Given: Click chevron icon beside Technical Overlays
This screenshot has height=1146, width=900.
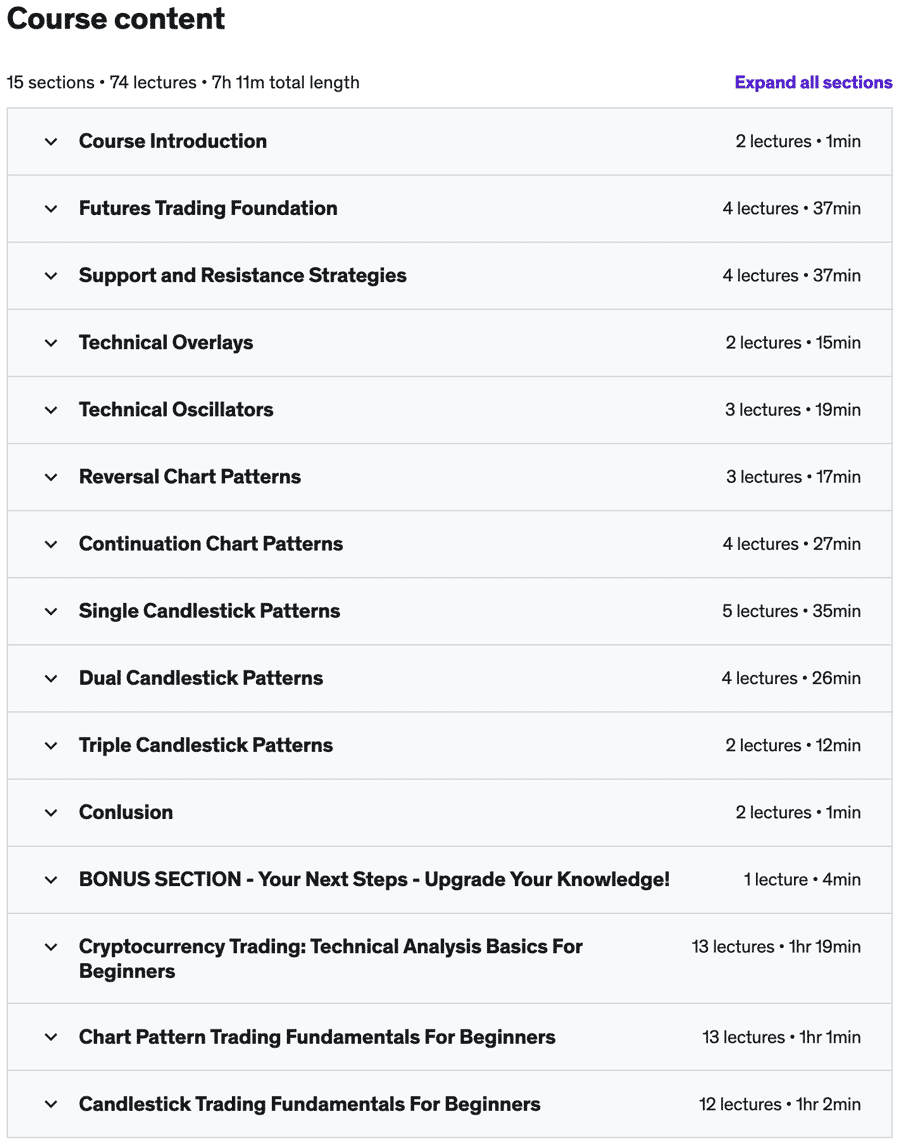Looking at the screenshot, I should pos(51,343).
